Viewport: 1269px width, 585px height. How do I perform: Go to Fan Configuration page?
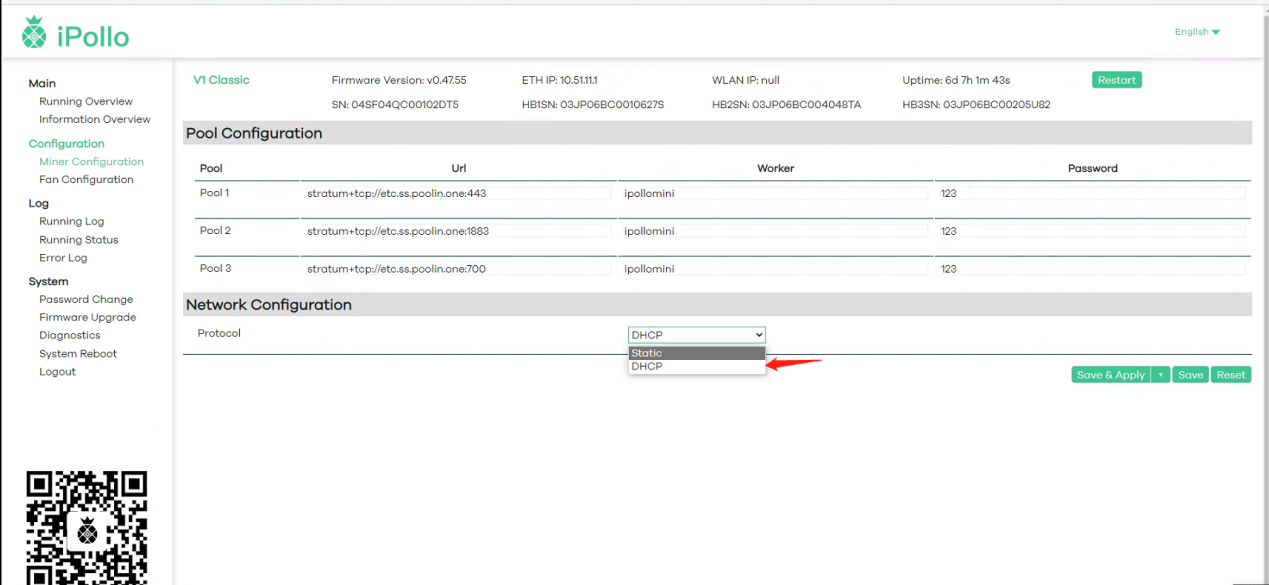(86, 180)
